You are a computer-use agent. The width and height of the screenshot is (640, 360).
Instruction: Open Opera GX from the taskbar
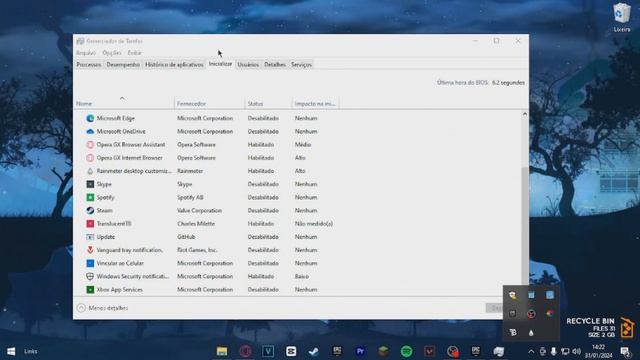pyautogui.click(x=245, y=351)
